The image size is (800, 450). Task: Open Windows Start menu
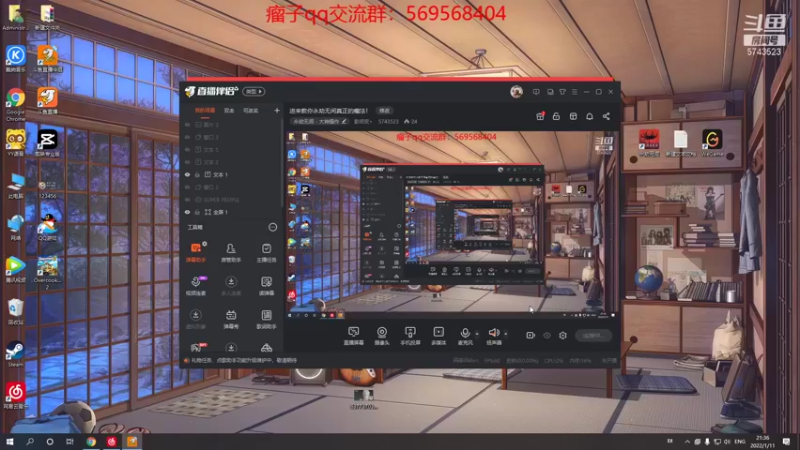pyautogui.click(x=9, y=441)
